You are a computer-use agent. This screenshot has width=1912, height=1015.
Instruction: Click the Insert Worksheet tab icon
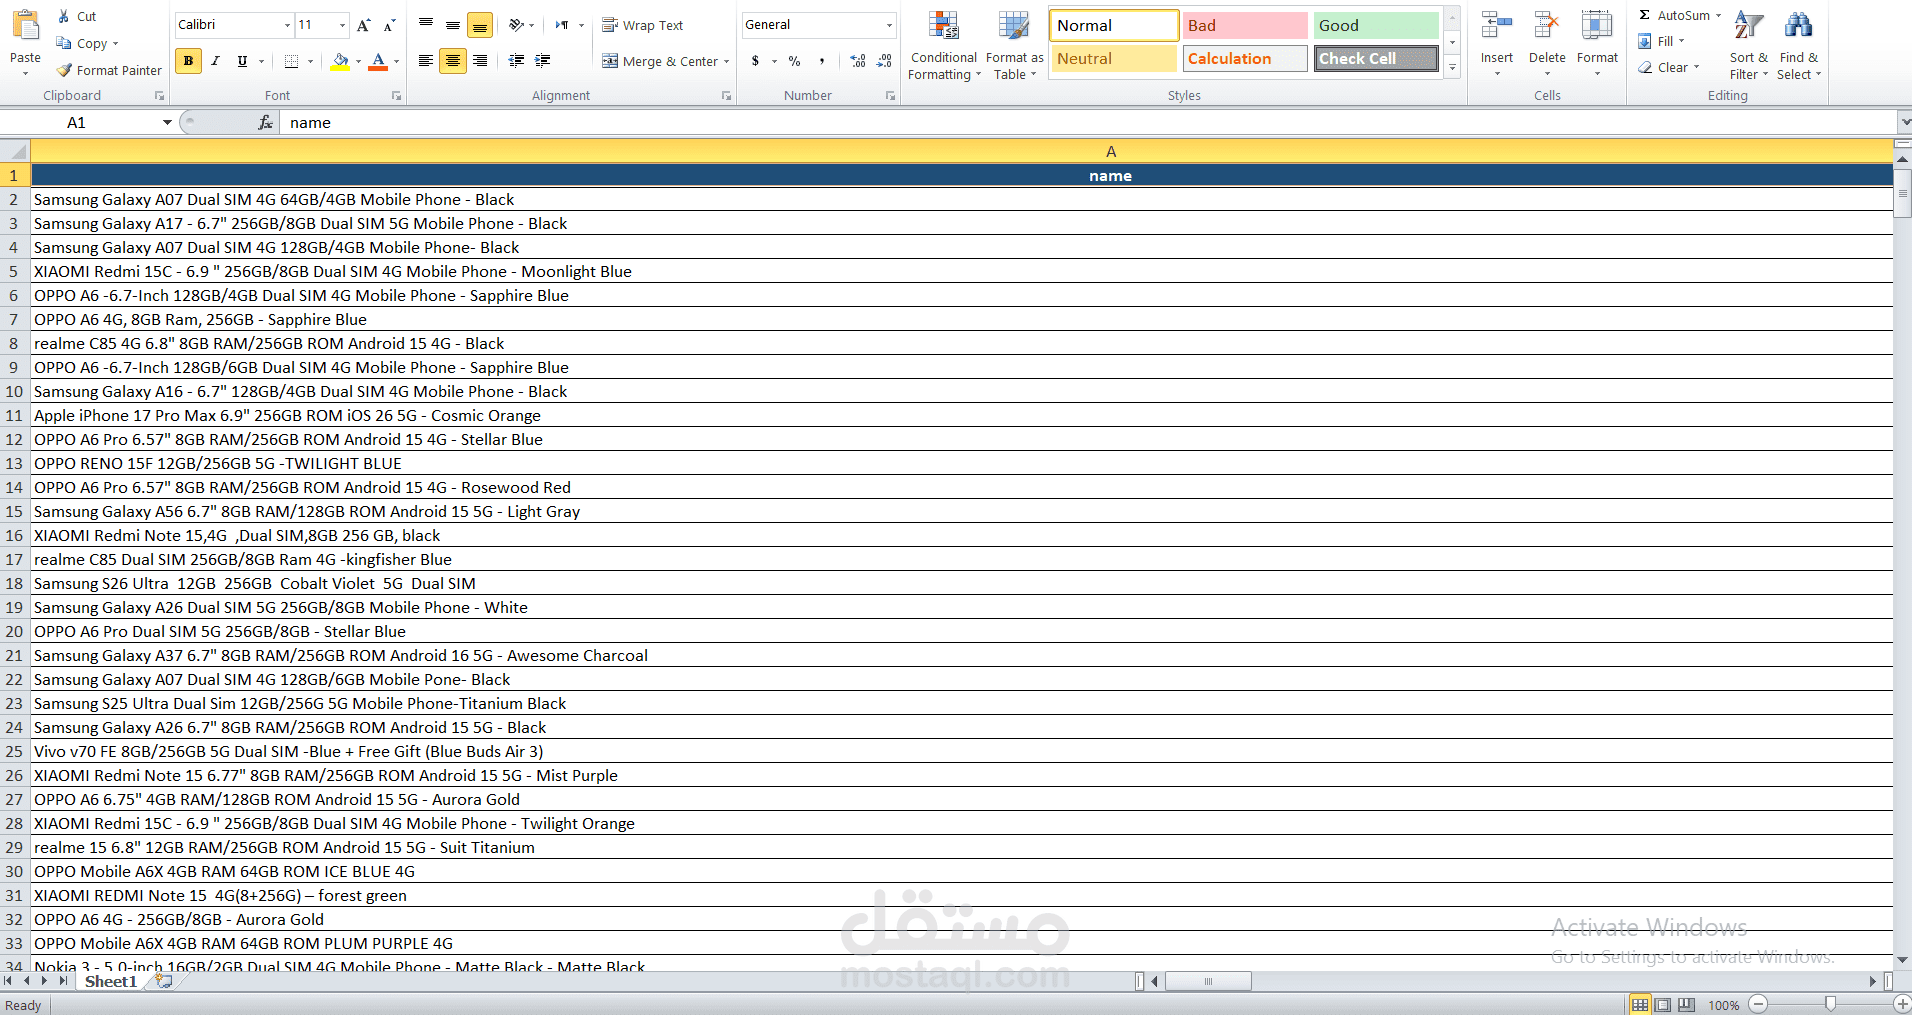tap(164, 981)
